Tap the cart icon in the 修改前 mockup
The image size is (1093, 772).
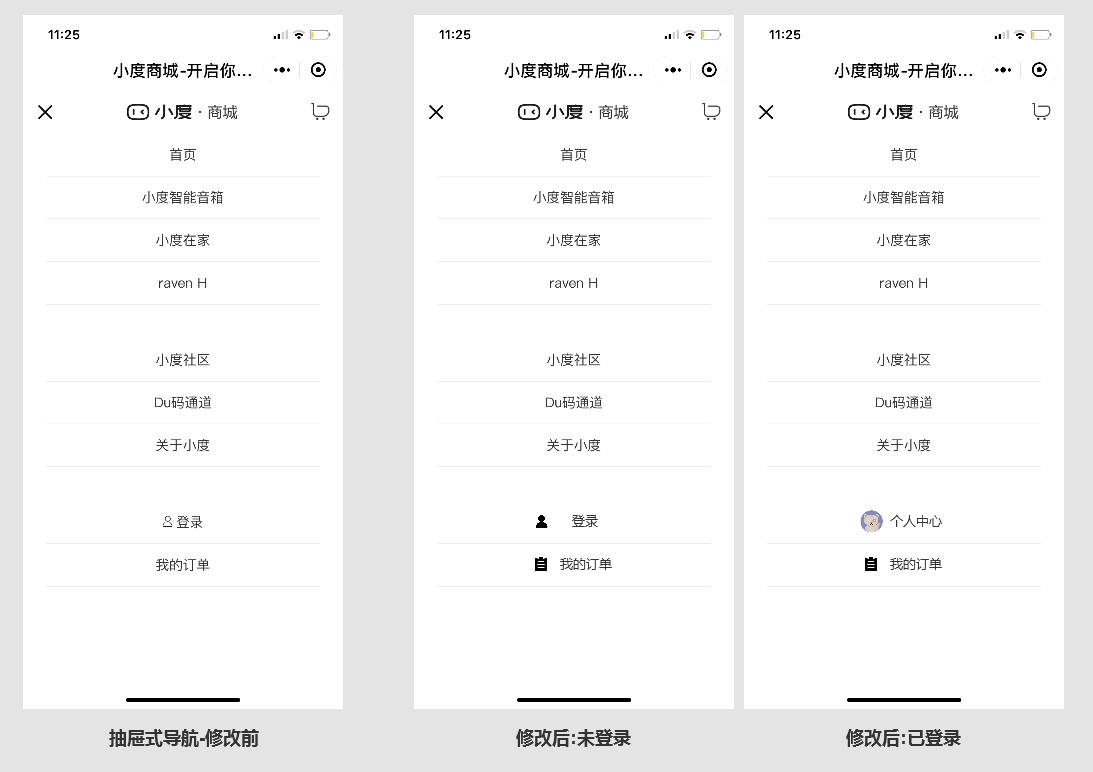click(x=320, y=112)
